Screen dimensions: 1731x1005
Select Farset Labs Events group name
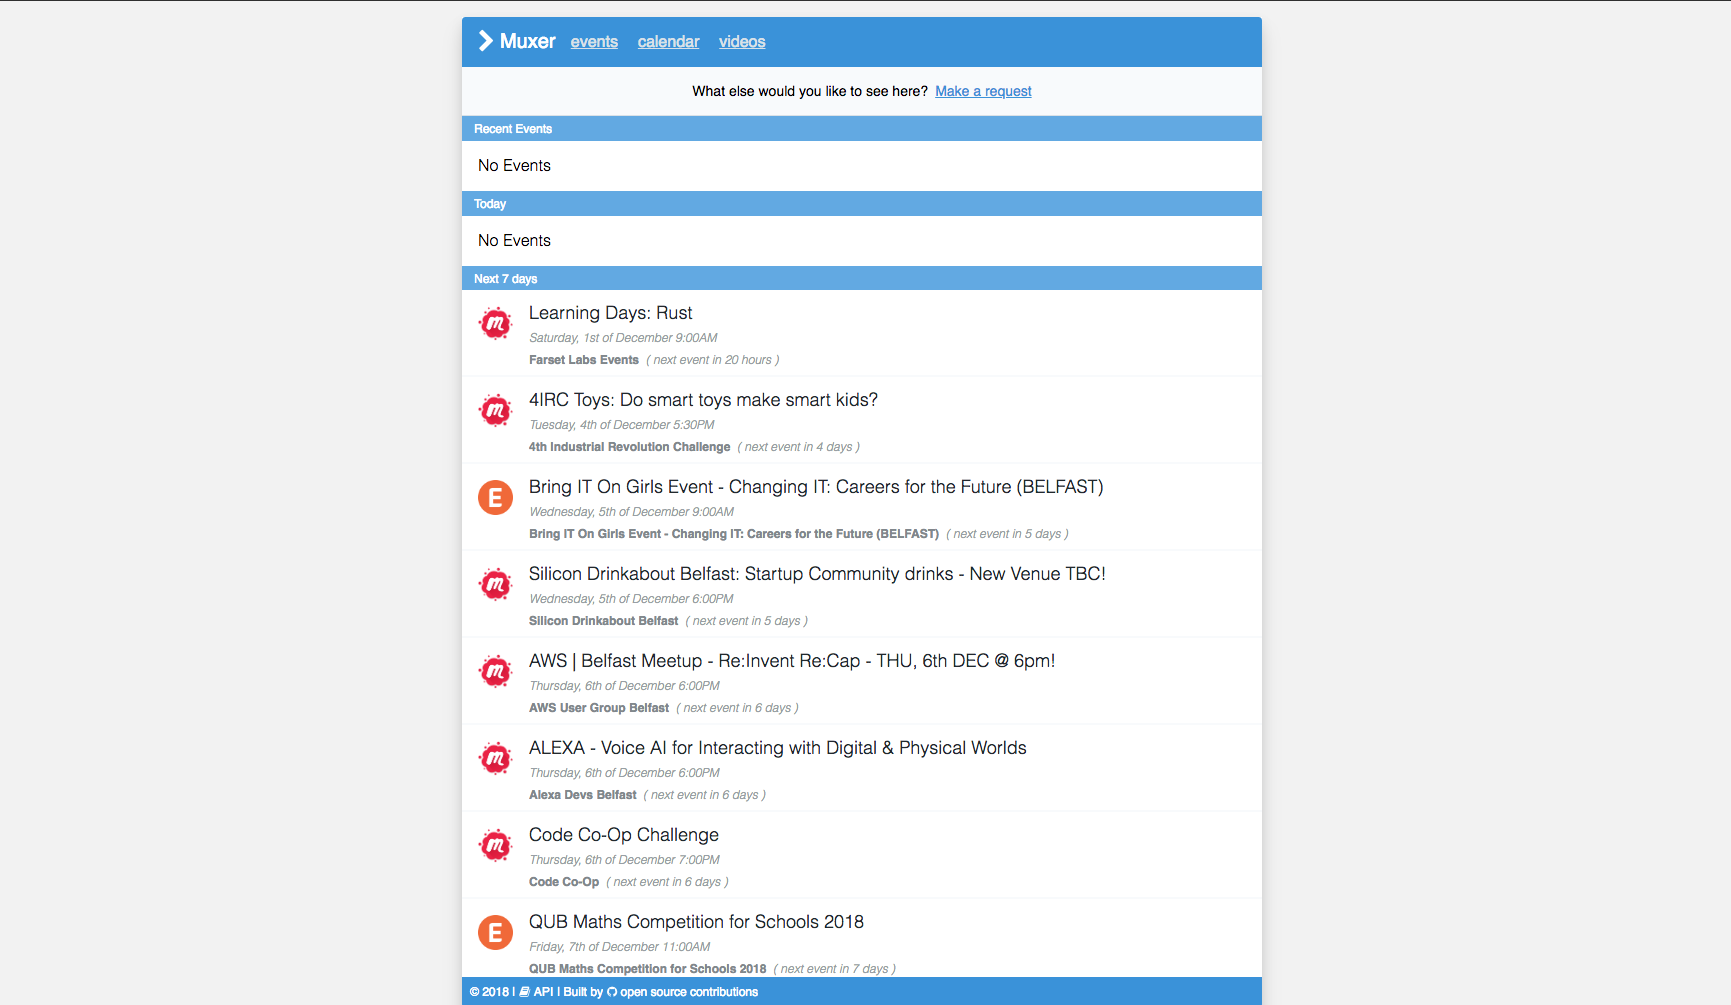click(x=584, y=360)
